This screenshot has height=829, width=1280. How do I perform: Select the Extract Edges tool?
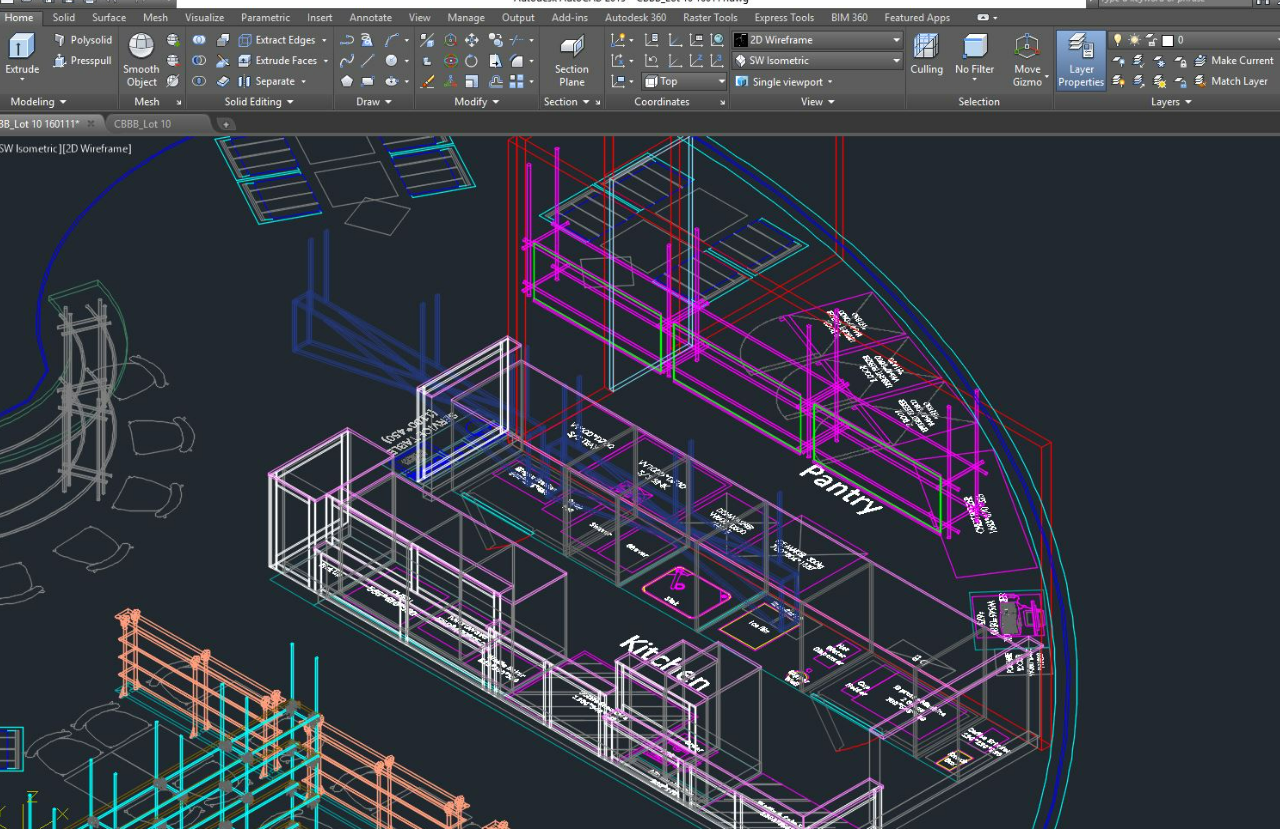pyautogui.click(x=277, y=40)
